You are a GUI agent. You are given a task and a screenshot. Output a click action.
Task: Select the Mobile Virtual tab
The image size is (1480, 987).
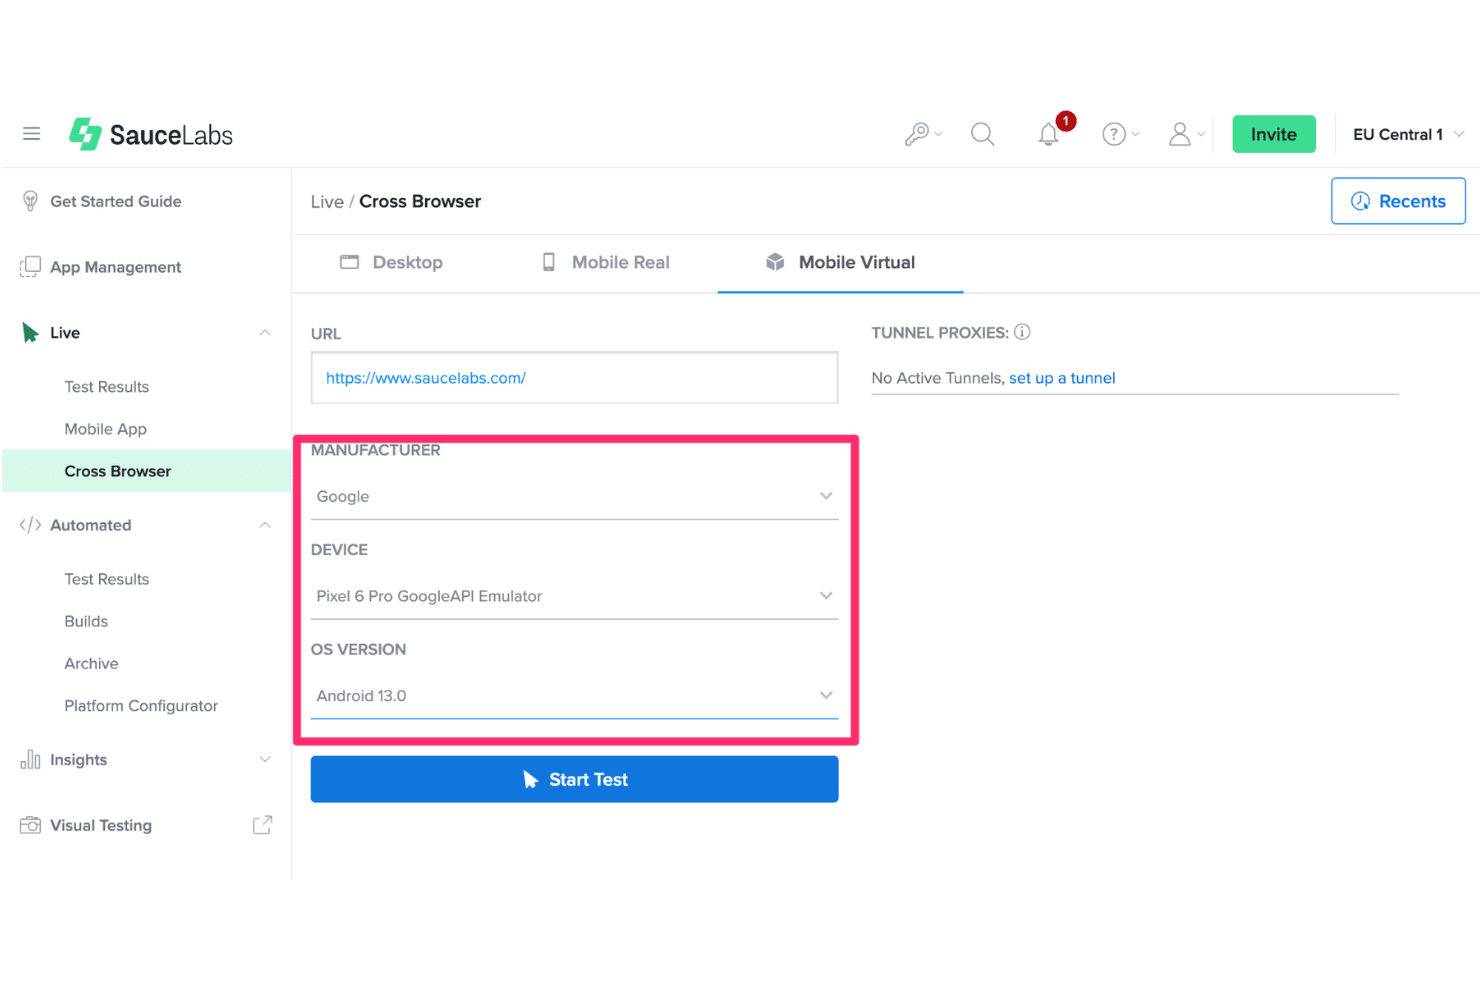pos(840,262)
